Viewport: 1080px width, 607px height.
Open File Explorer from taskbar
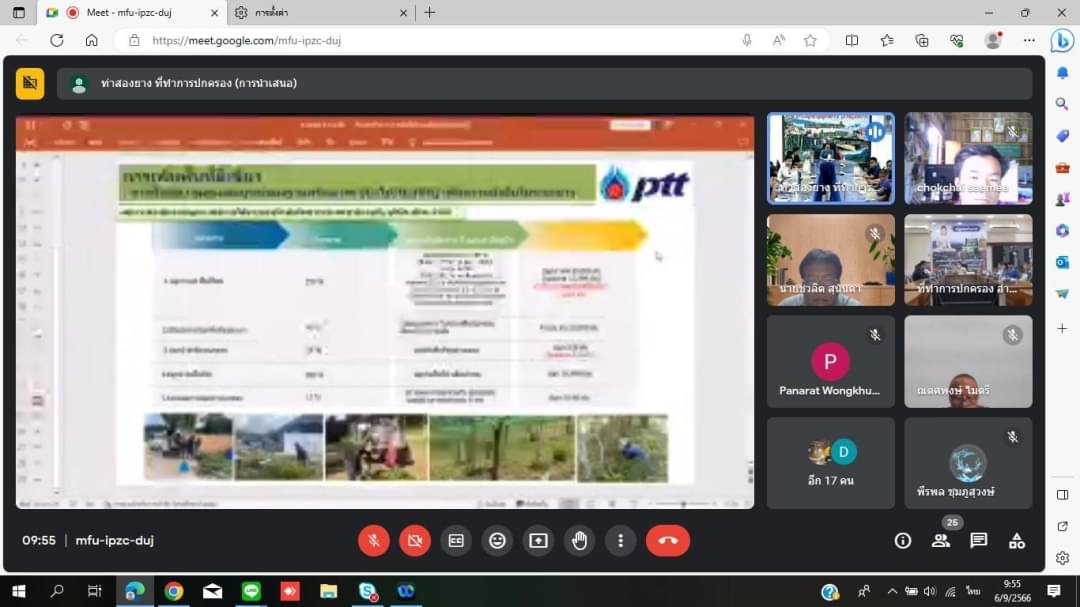tap(329, 591)
